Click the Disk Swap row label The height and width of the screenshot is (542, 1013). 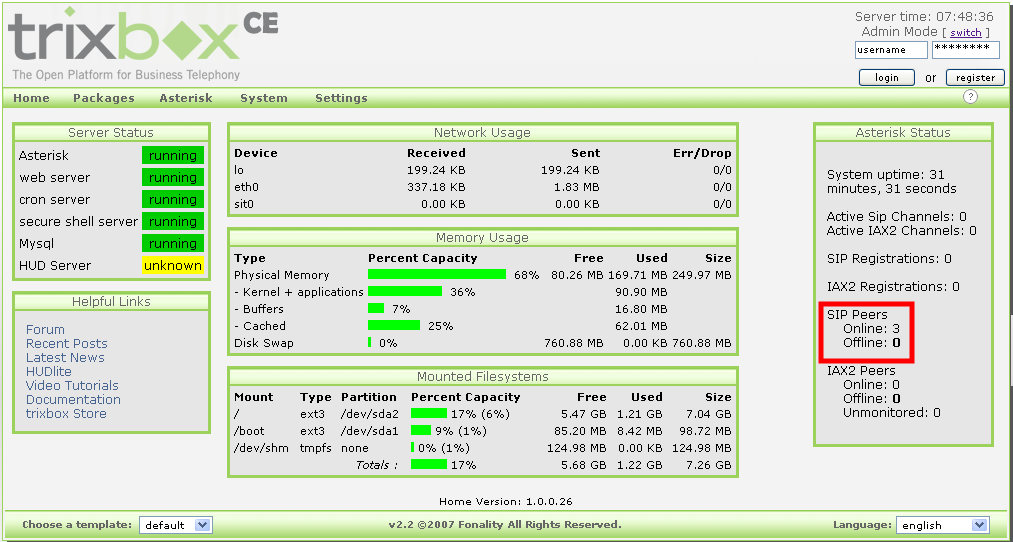pyautogui.click(x=264, y=342)
